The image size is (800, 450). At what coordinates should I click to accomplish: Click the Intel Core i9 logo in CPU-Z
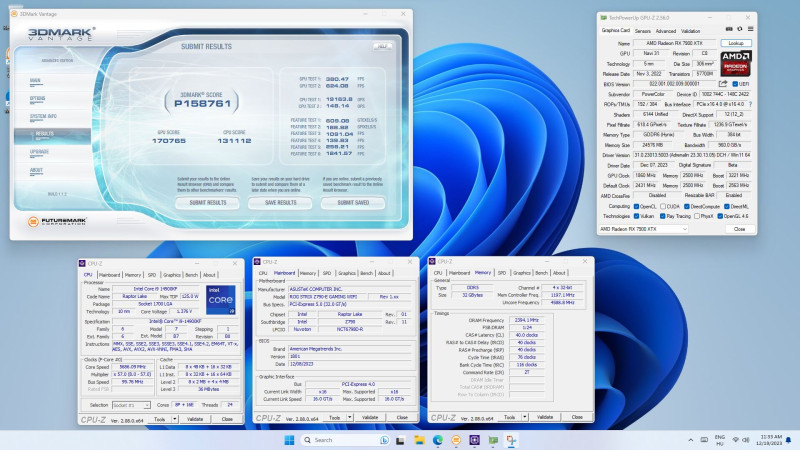[220, 299]
